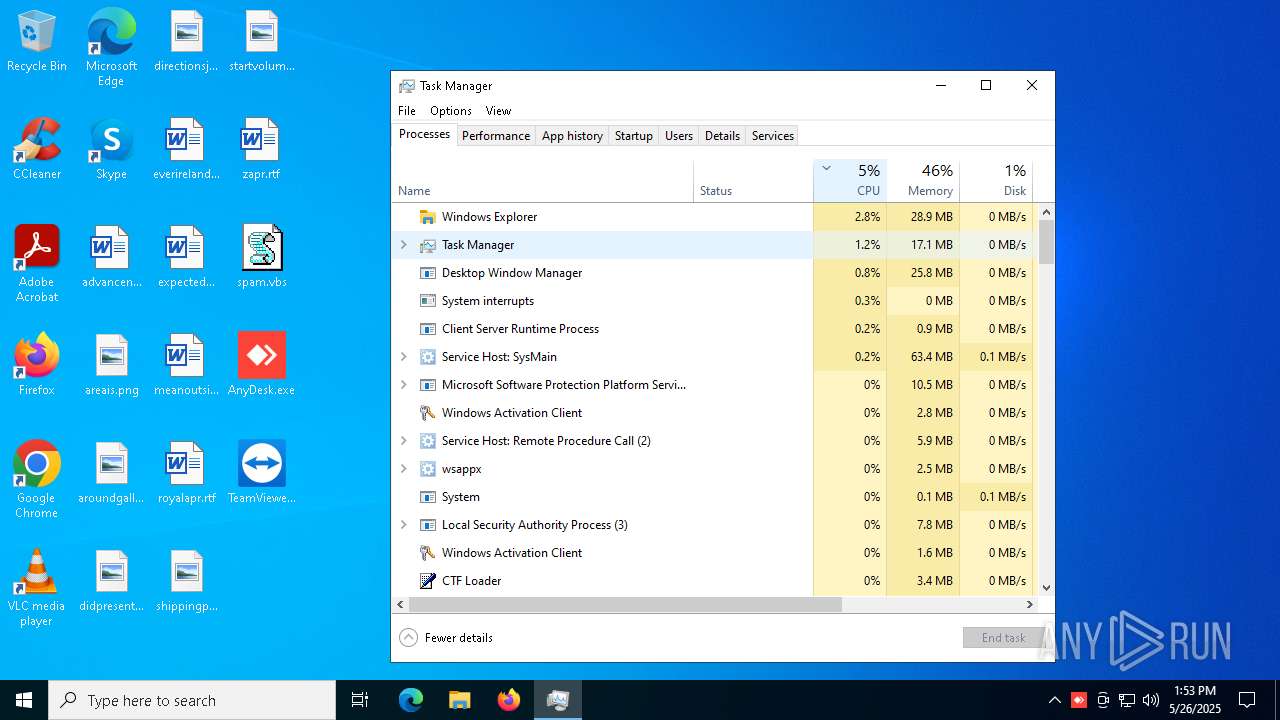The height and width of the screenshot is (720, 1280).
Task: Select the System process row
Action: 715,497
